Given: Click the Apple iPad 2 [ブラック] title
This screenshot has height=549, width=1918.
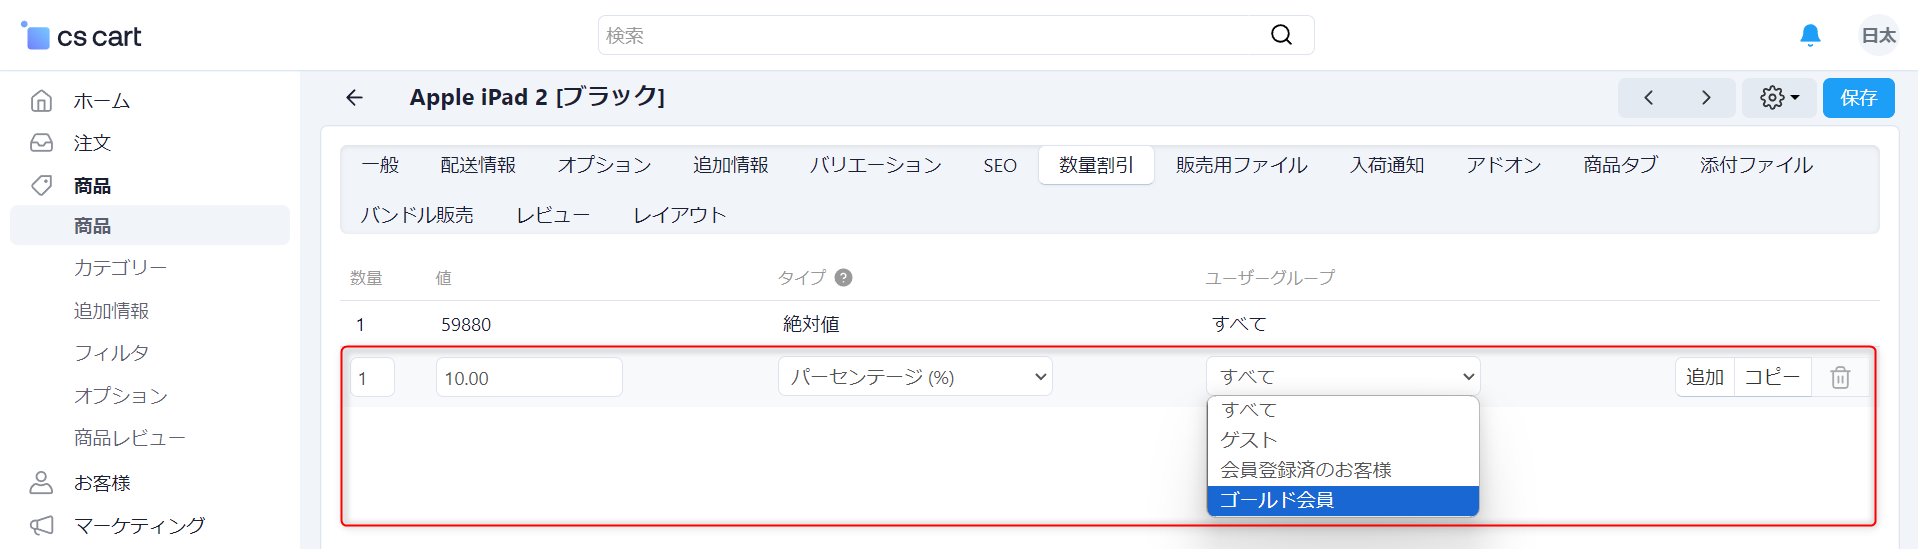Looking at the screenshot, I should point(537,97).
